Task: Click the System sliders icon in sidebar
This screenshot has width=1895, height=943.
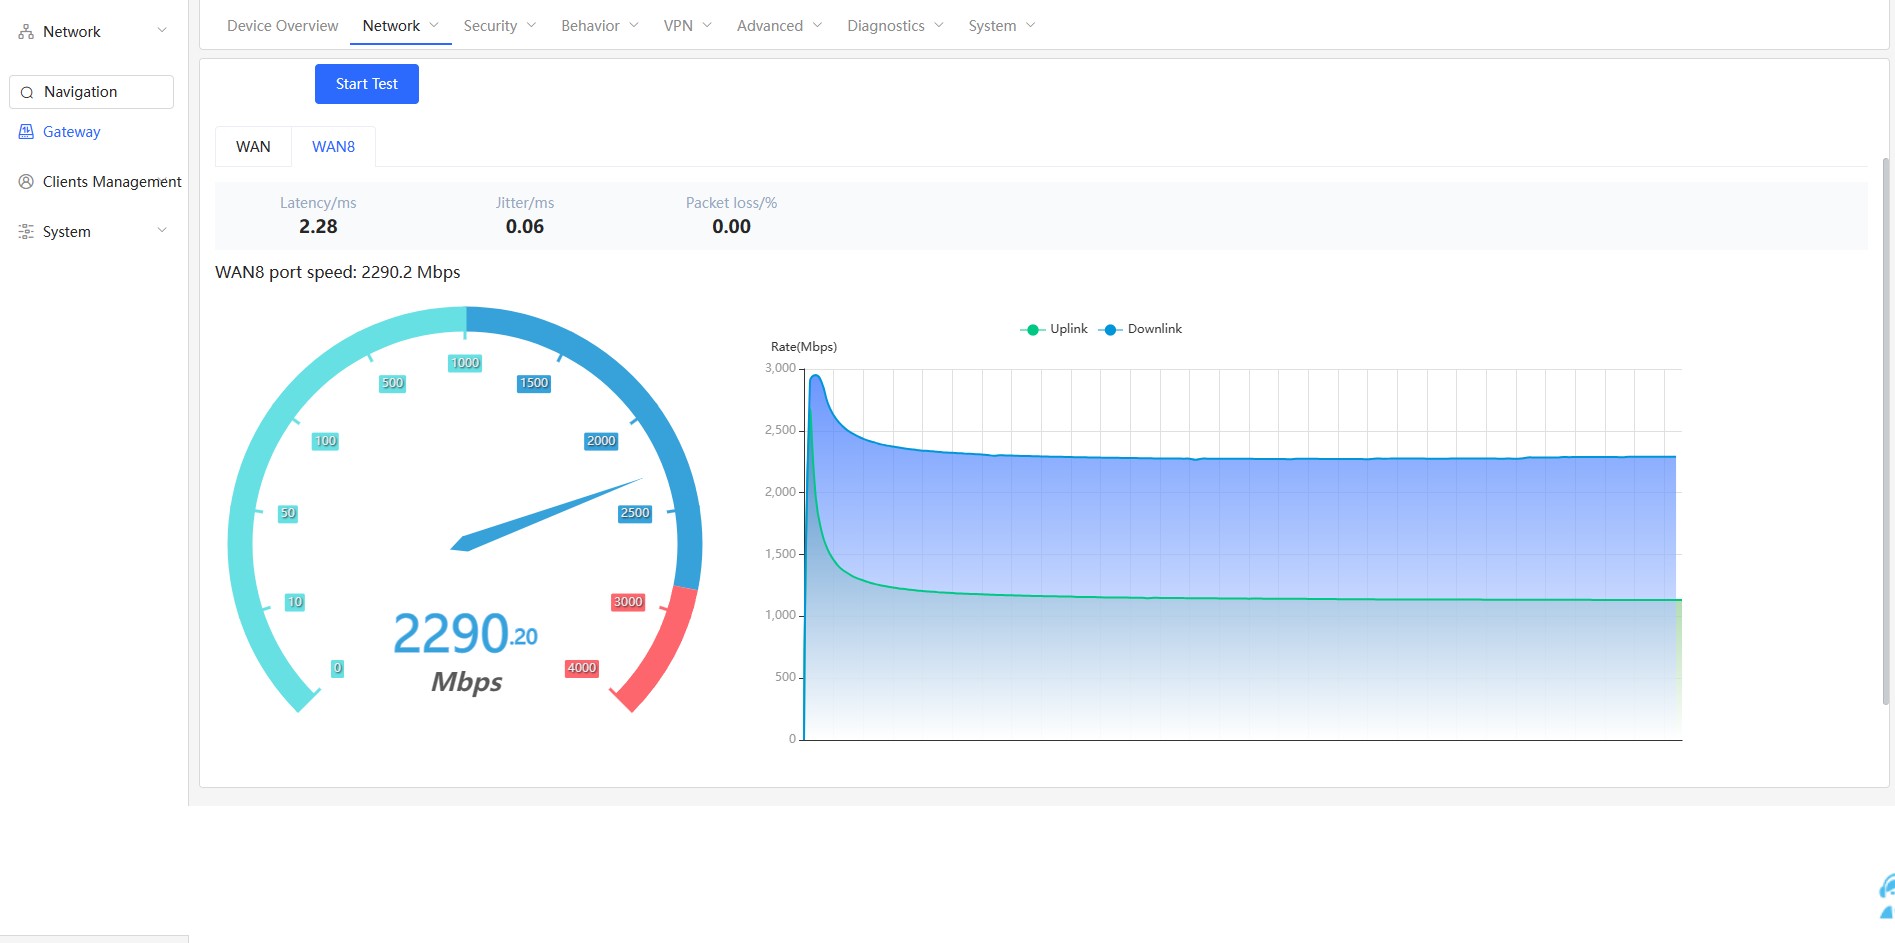Action: click(x=26, y=231)
